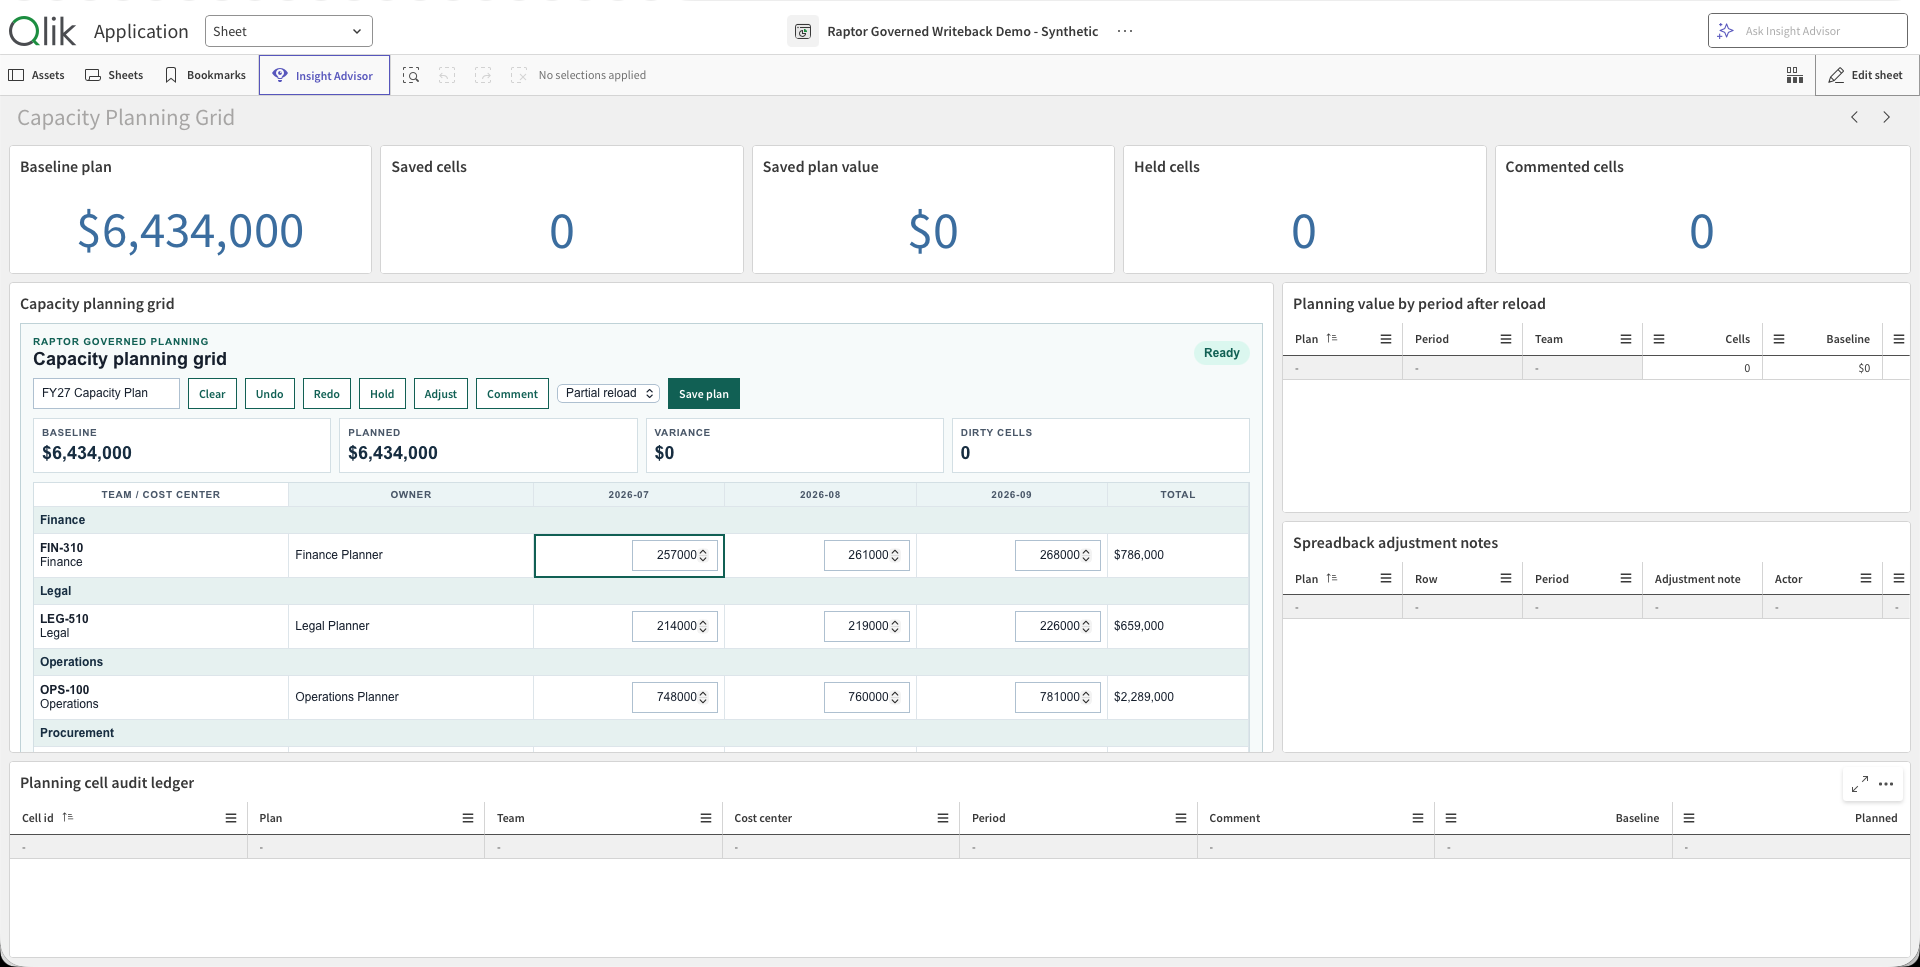Focus the FY27 Capacity Plan name field
The image size is (1920, 967).
click(x=106, y=393)
